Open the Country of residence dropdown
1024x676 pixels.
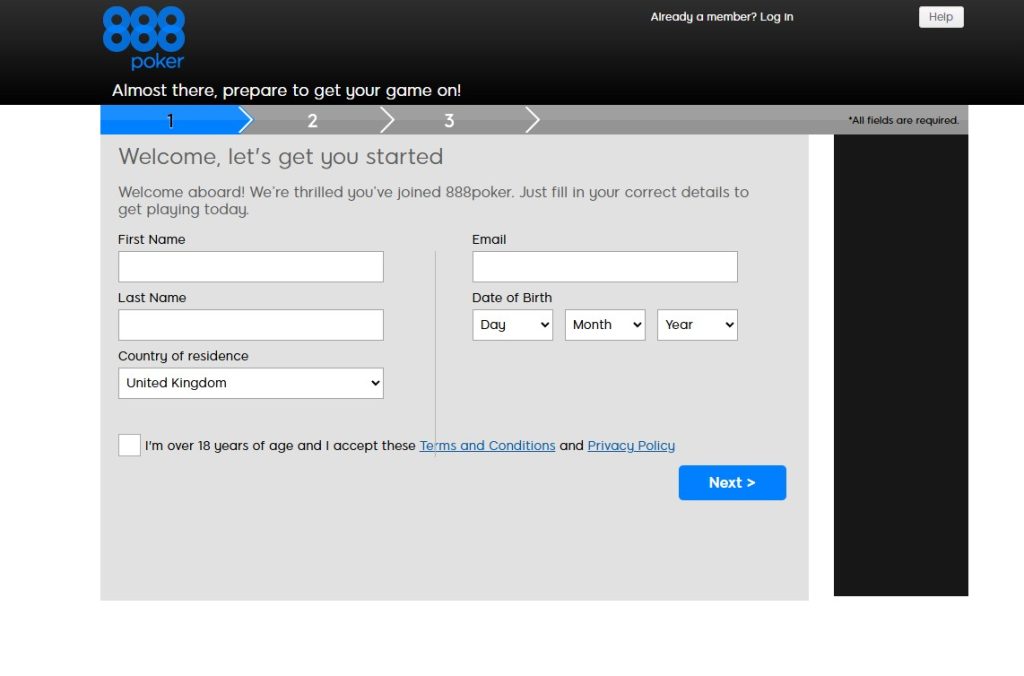(251, 383)
